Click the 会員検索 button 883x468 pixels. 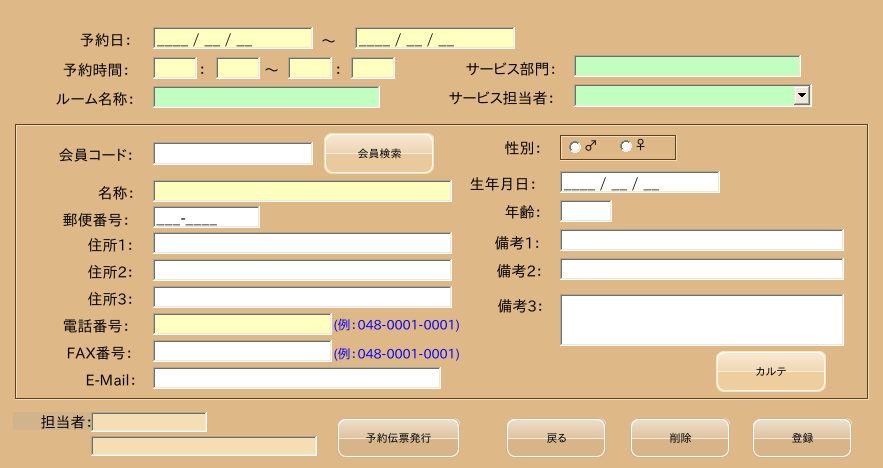pyautogui.click(x=379, y=153)
